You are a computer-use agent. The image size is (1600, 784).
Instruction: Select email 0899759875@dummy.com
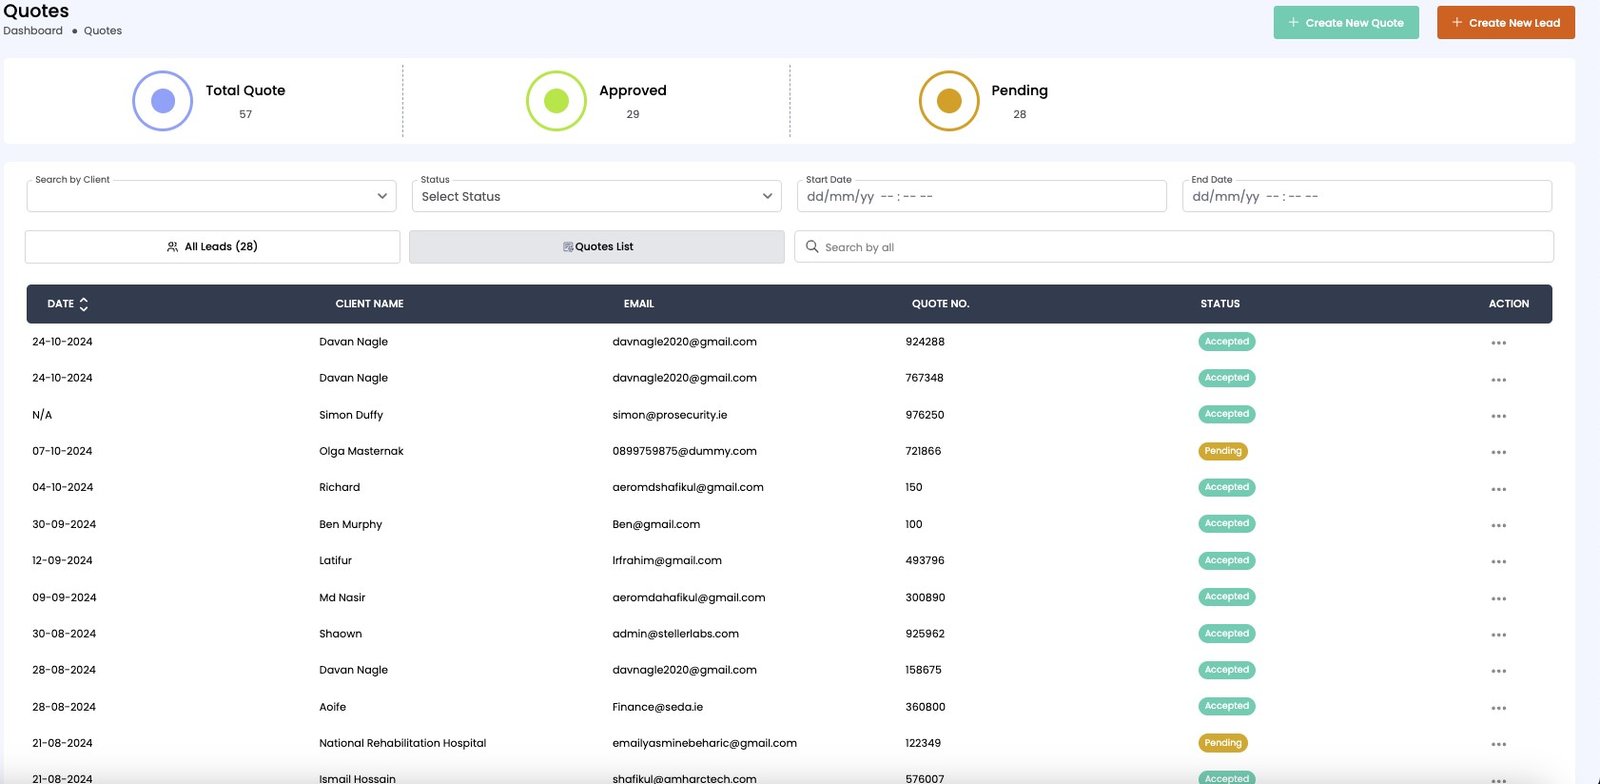pyautogui.click(x=685, y=451)
